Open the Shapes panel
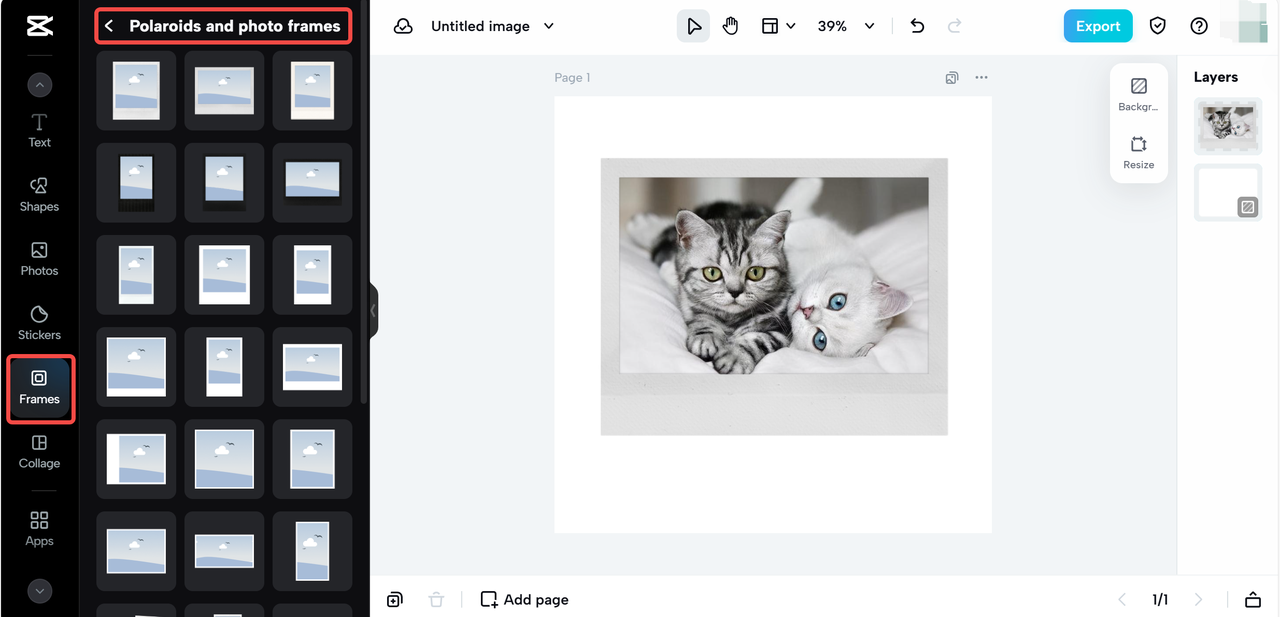This screenshot has width=1280, height=617. point(39,195)
